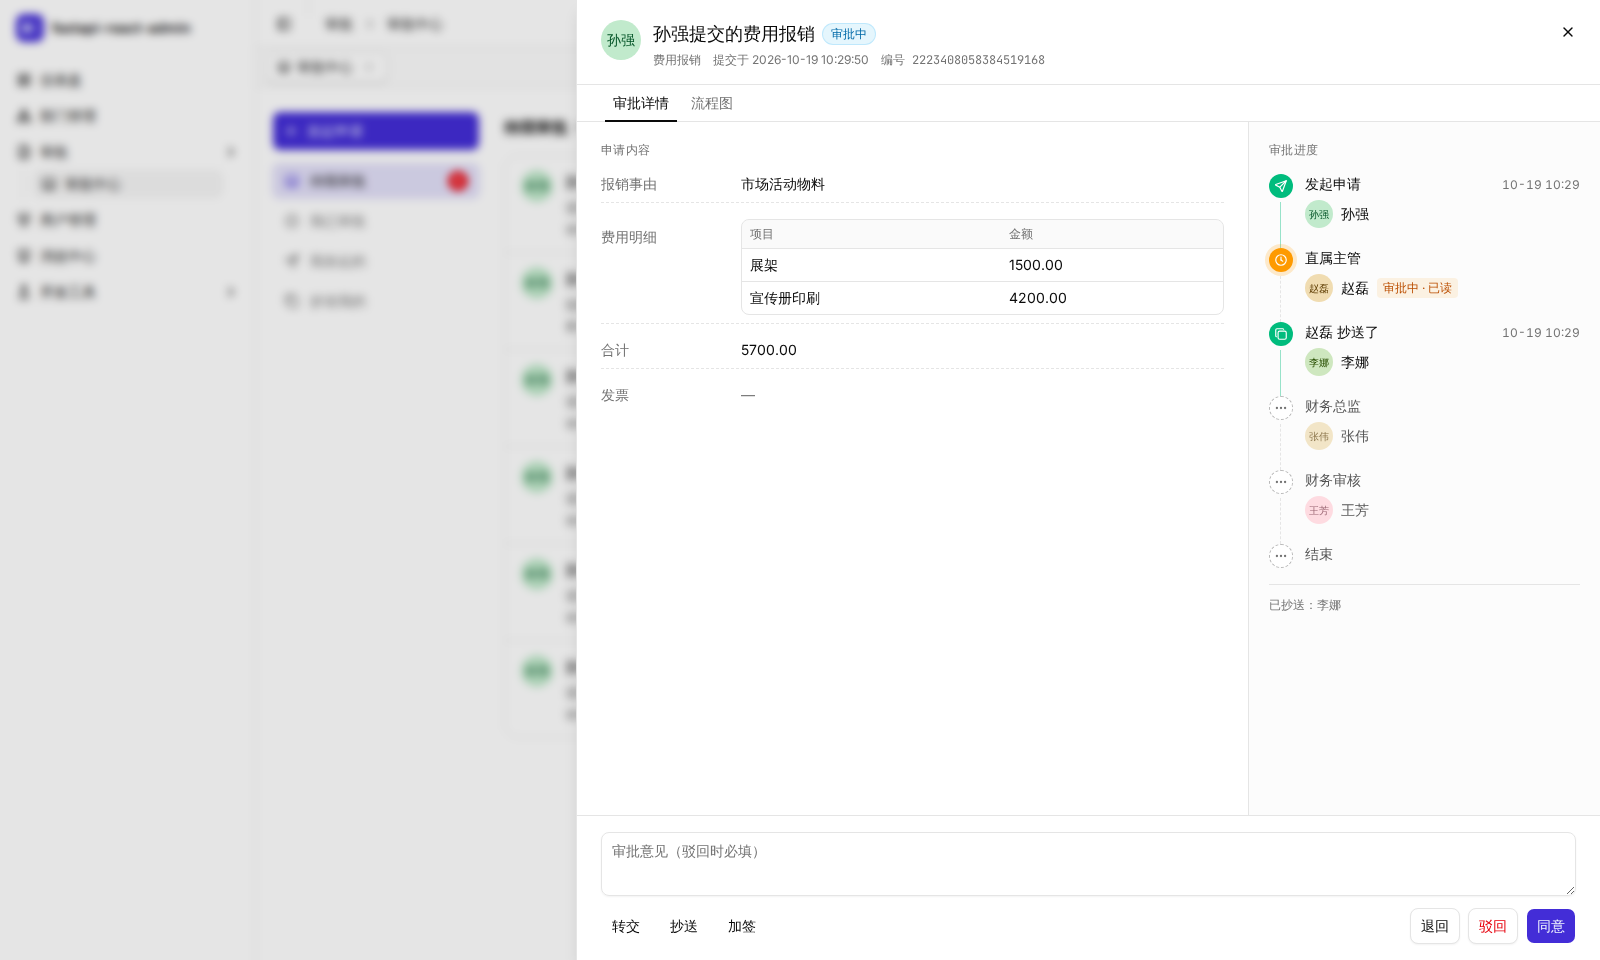
Task: Click the pending 财务总监 step icon
Action: (x=1281, y=408)
